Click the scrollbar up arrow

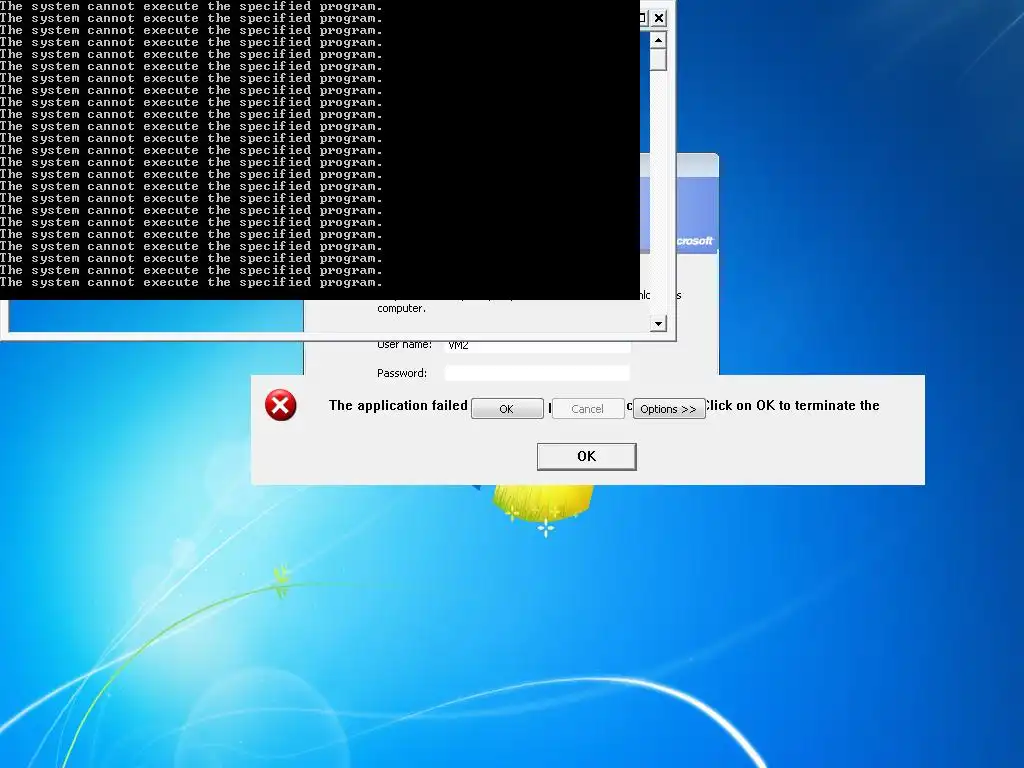point(658,40)
